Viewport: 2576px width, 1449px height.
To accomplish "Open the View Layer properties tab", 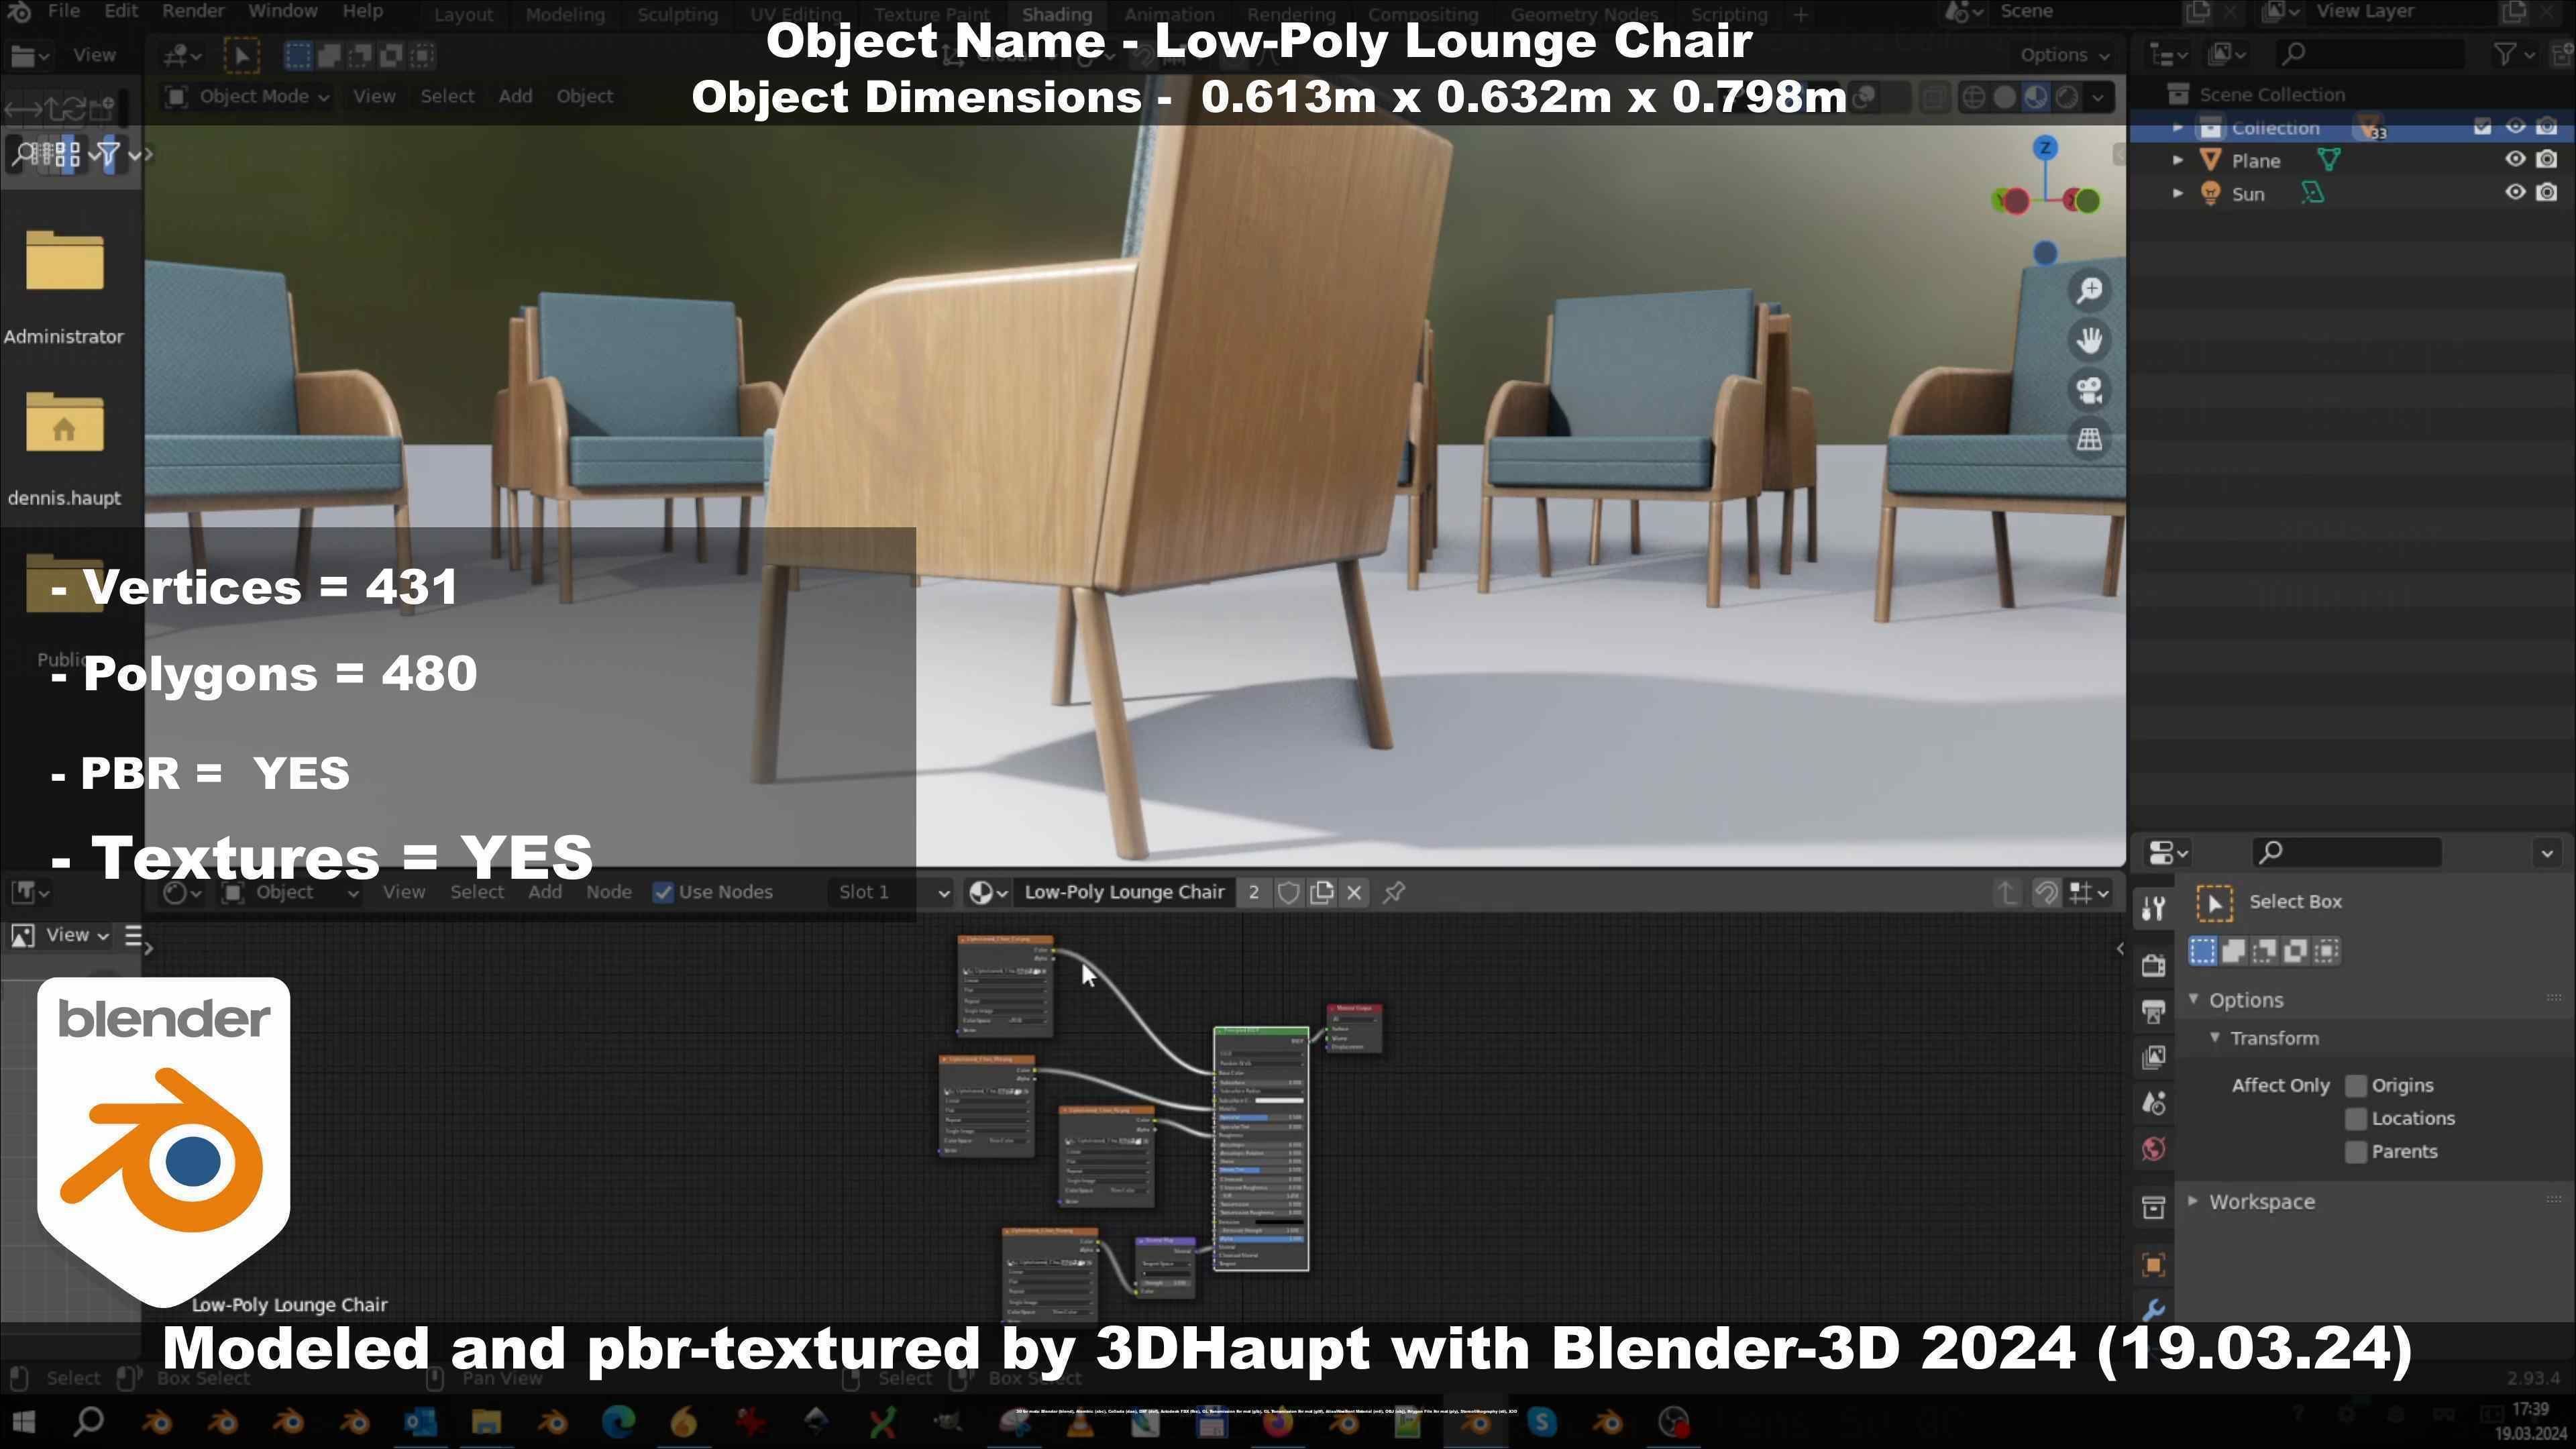I will [x=2154, y=1057].
